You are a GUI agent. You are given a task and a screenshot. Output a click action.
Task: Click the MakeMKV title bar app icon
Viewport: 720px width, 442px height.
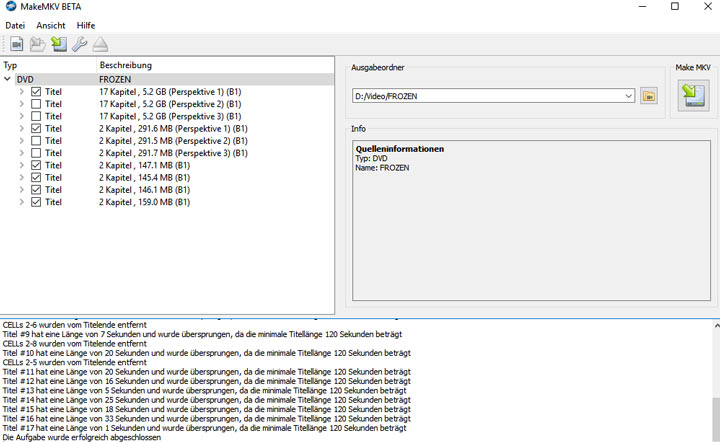11,6
